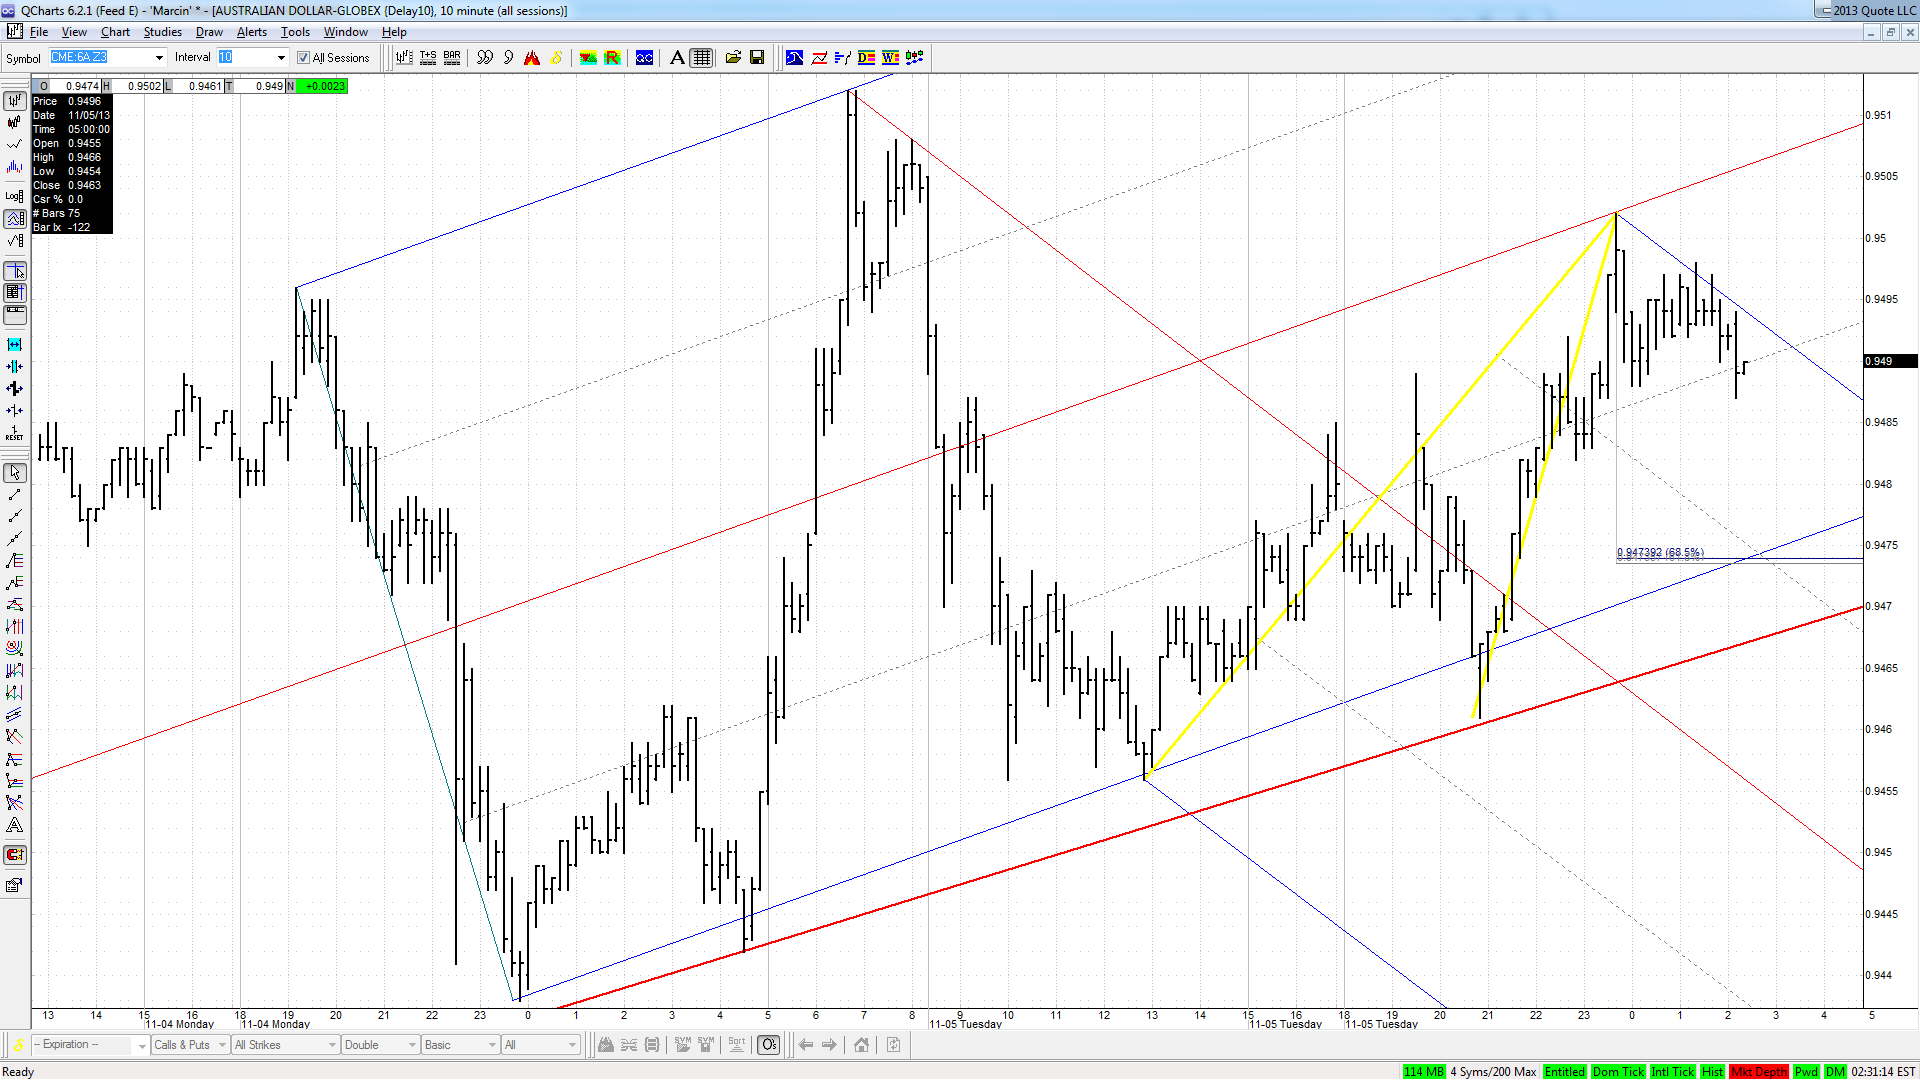
Task: Click the green +0.0023 net change field
Action: [x=324, y=86]
